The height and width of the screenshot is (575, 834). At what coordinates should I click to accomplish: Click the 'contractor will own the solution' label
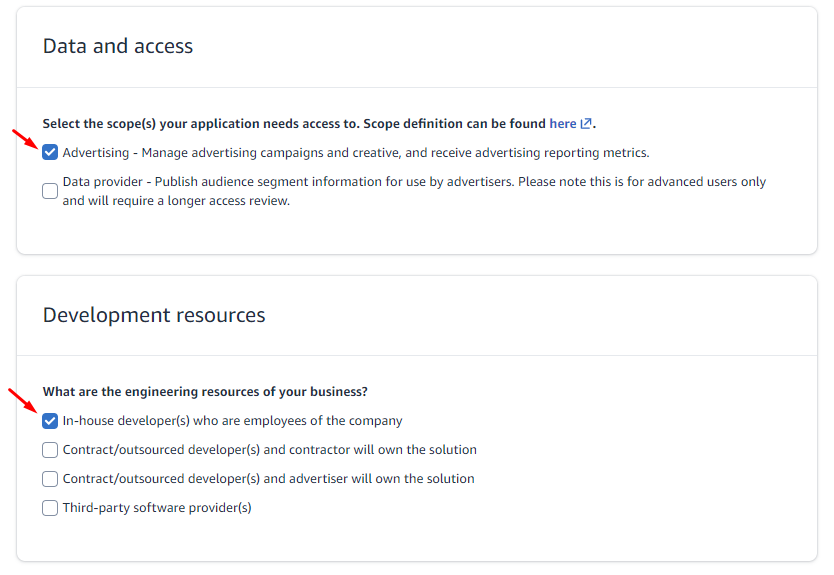tap(269, 450)
